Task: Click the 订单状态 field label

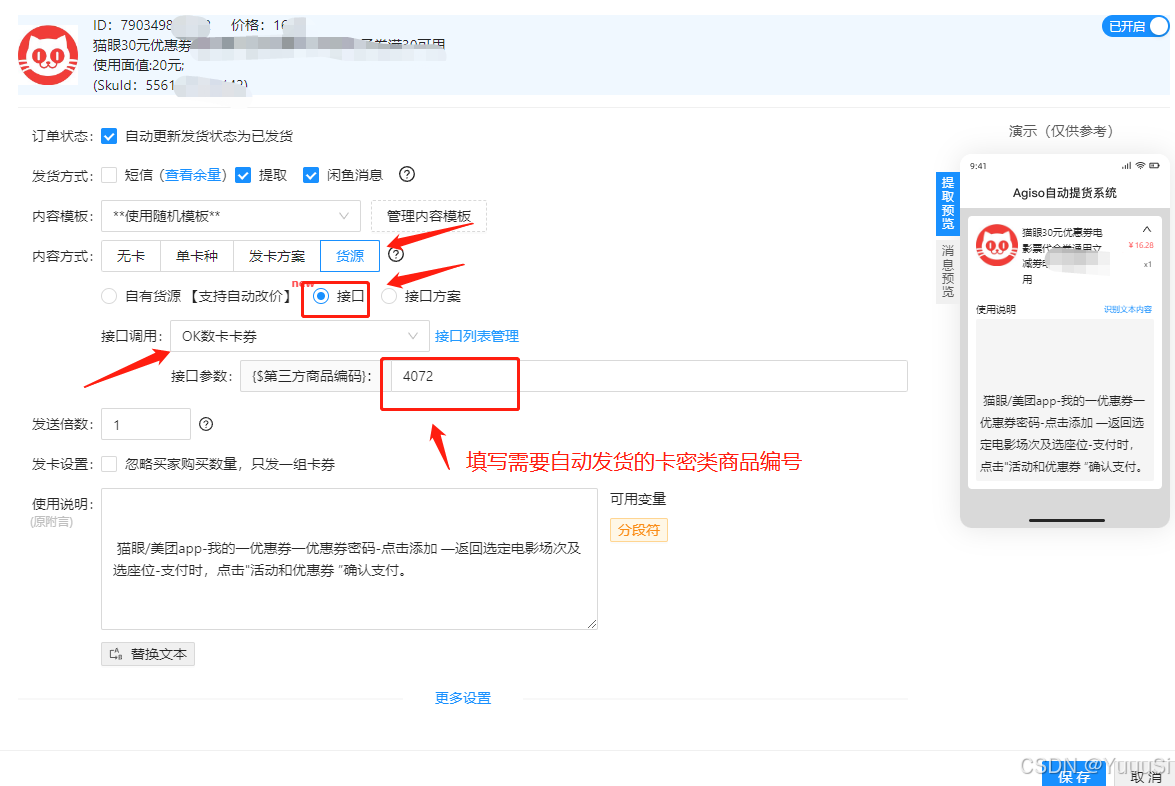Action: (x=62, y=136)
